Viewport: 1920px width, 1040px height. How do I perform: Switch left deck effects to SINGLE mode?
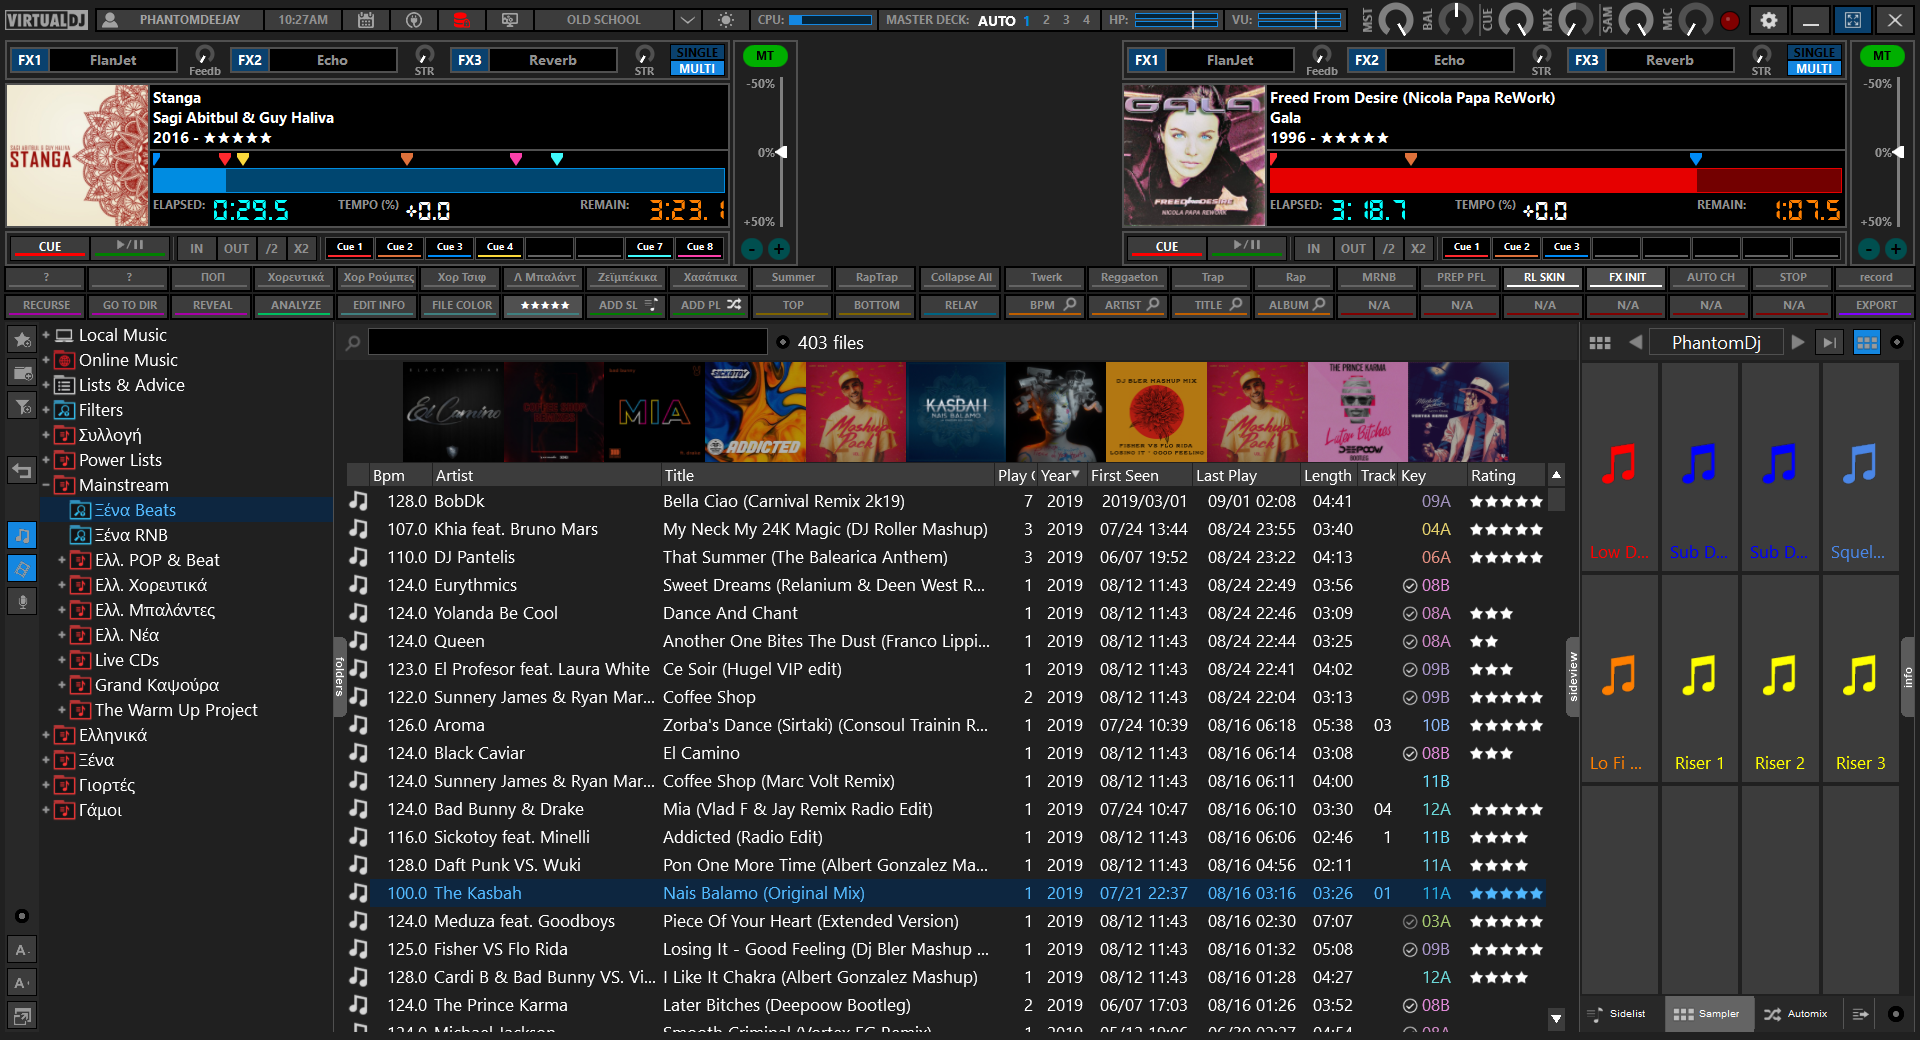[x=697, y=53]
